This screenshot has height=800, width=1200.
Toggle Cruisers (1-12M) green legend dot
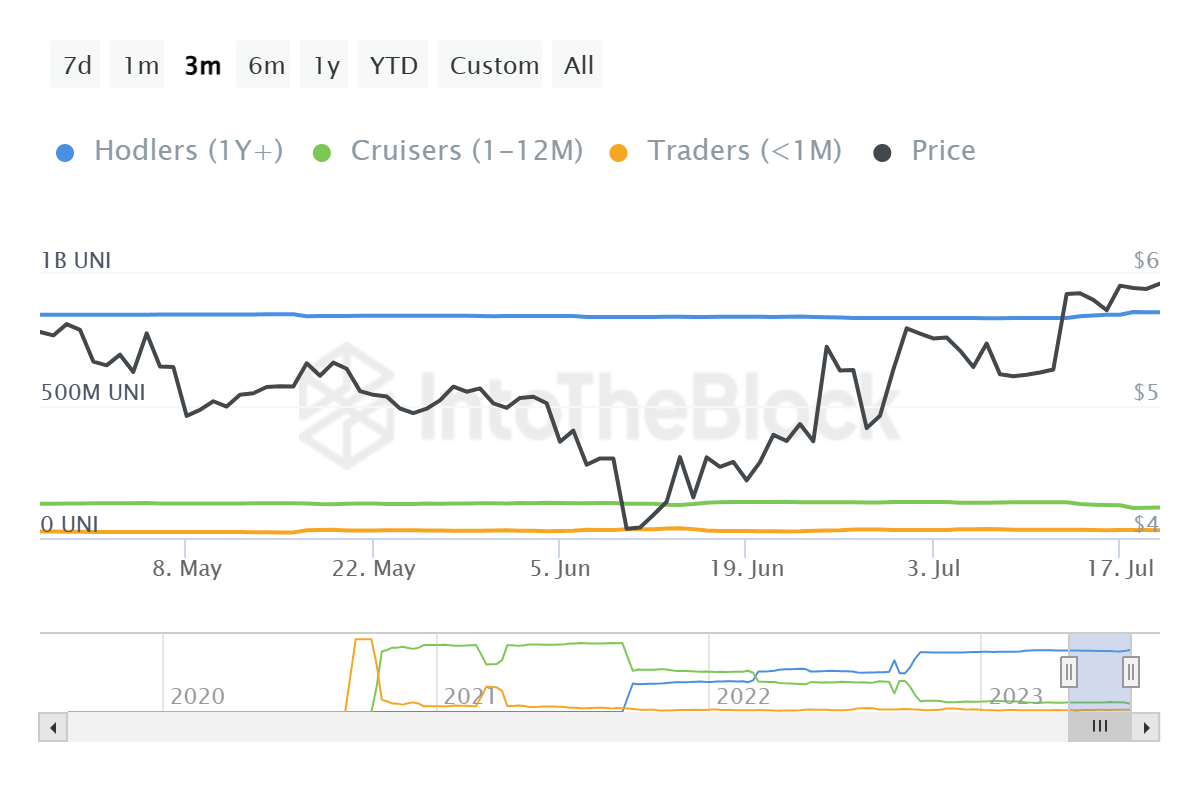click(321, 152)
